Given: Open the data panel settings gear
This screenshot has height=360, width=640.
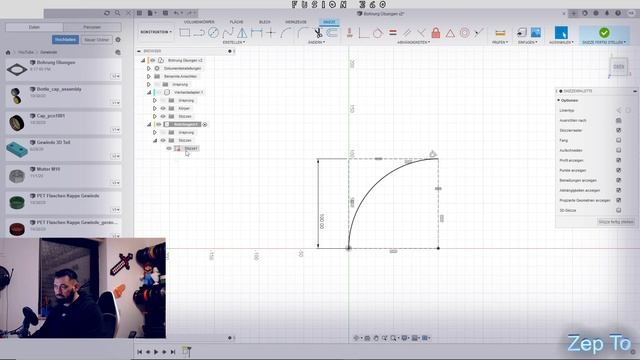Looking at the screenshot, I should [x=118, y=40].
